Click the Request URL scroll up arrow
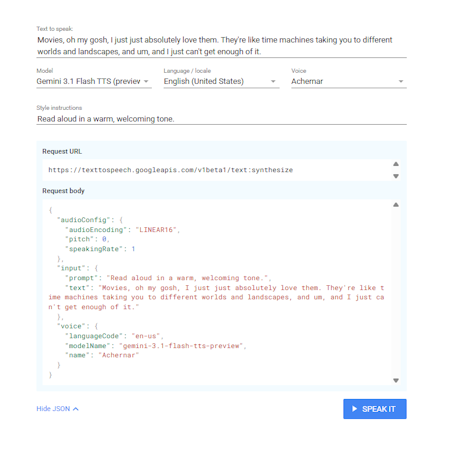Image resolution: width=451 pixels, height=450 pixels. [x=396, y=164]
